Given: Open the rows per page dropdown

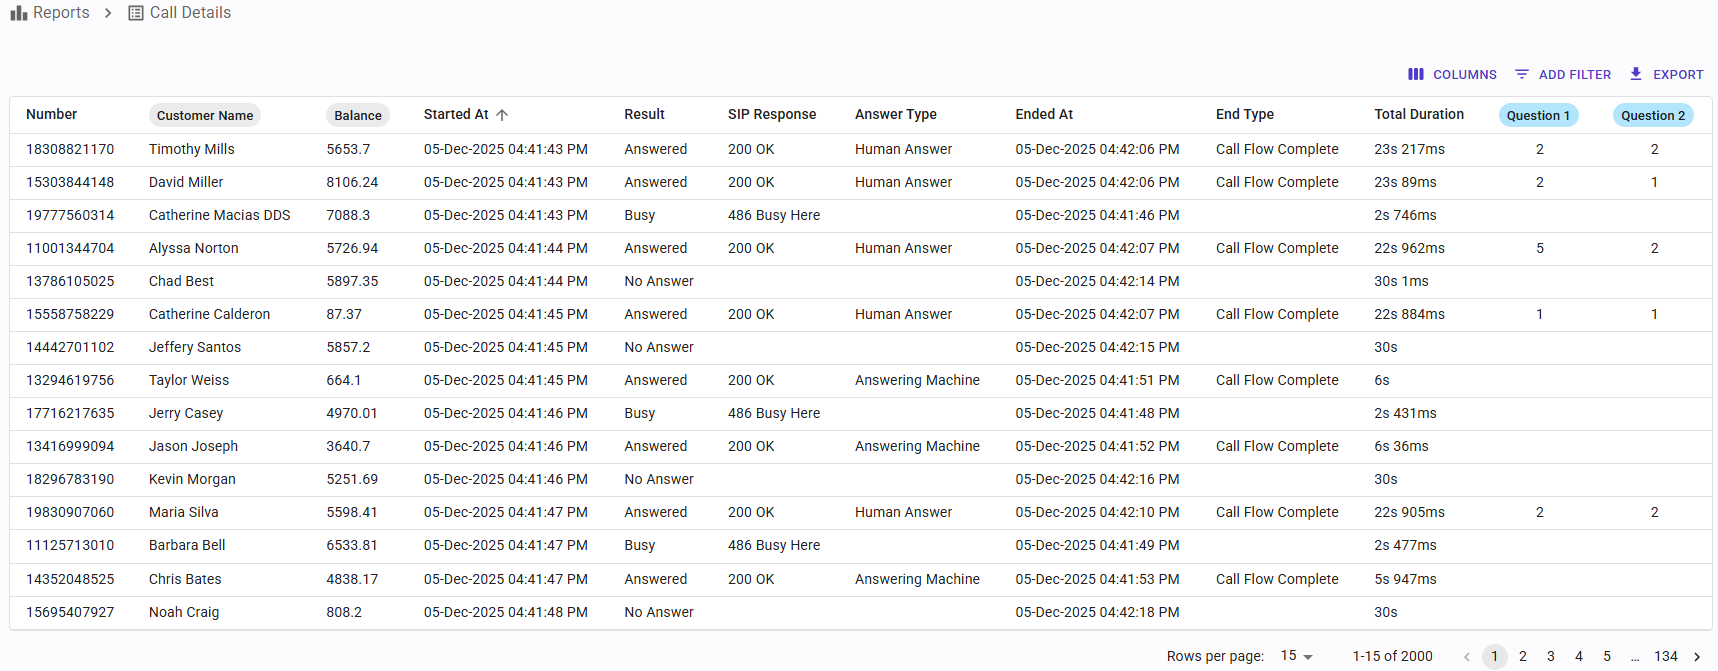Looking at the screenshot, I should 1297,656.
